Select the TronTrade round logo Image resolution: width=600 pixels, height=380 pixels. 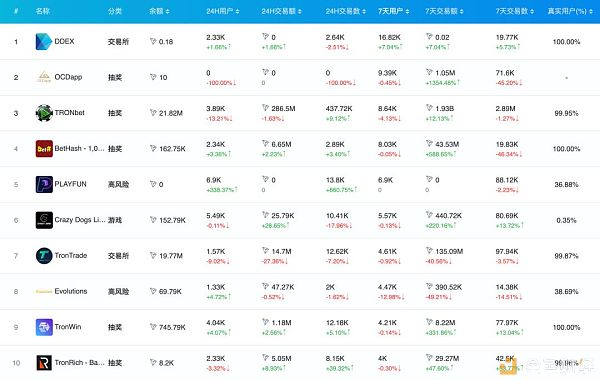pos(44,256)
